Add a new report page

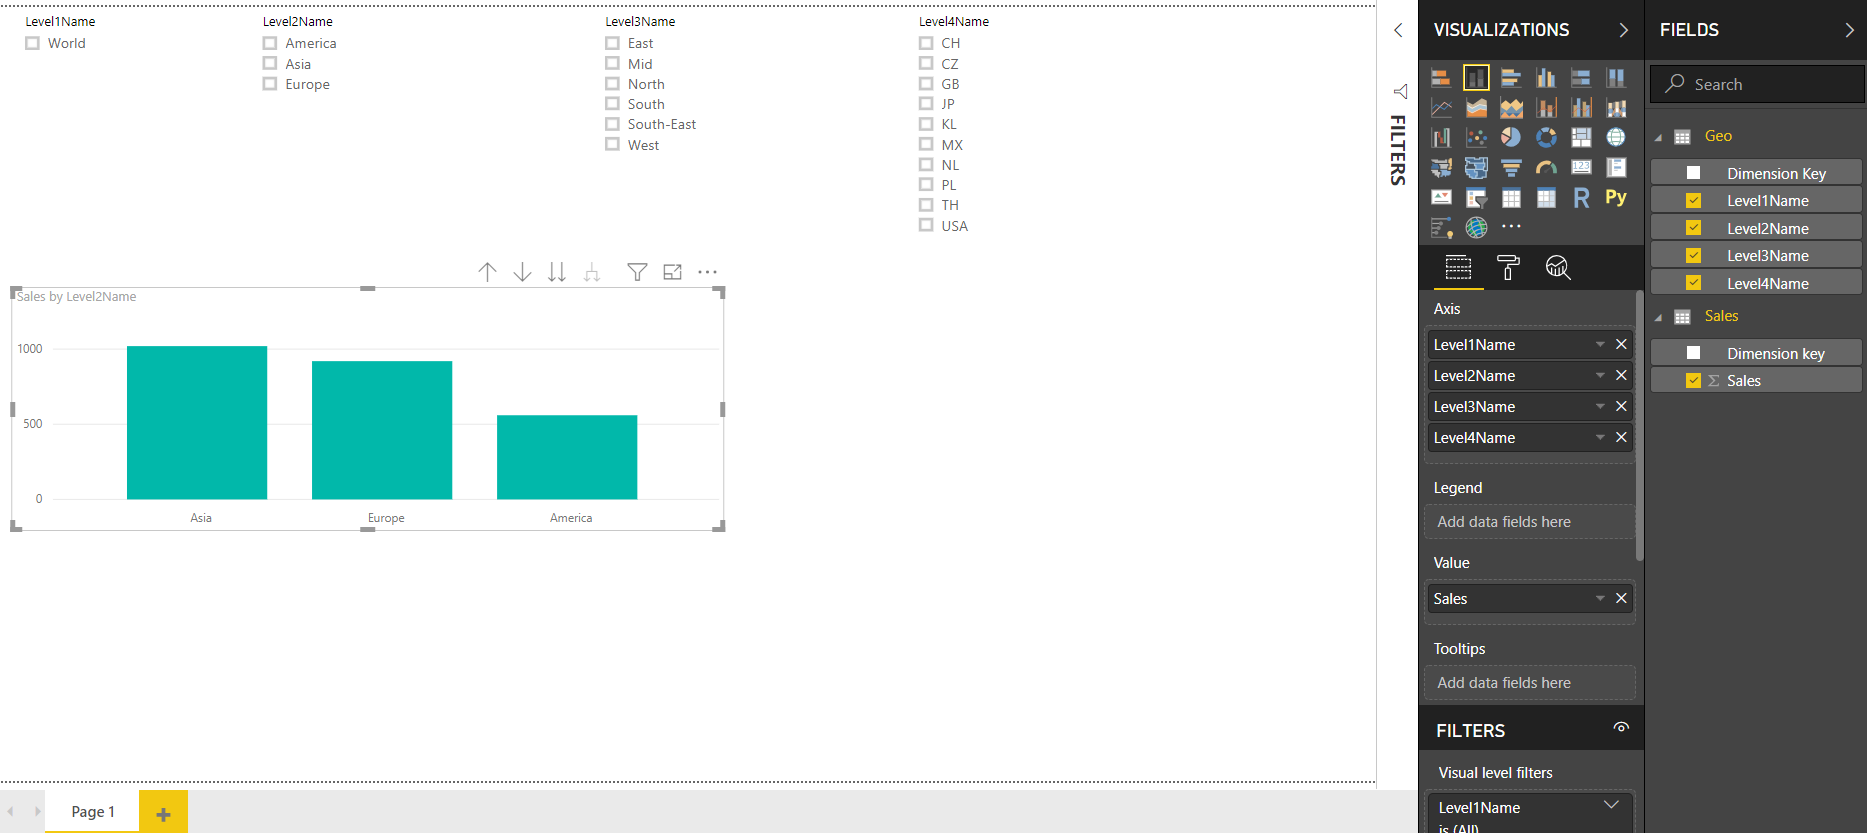163,812
